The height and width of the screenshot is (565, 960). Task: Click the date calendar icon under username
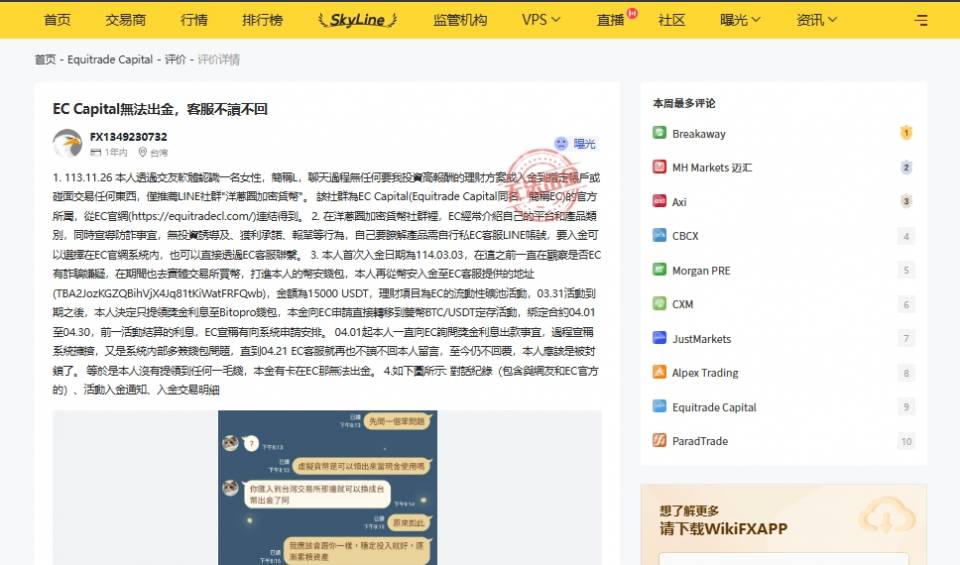(96, 152)
